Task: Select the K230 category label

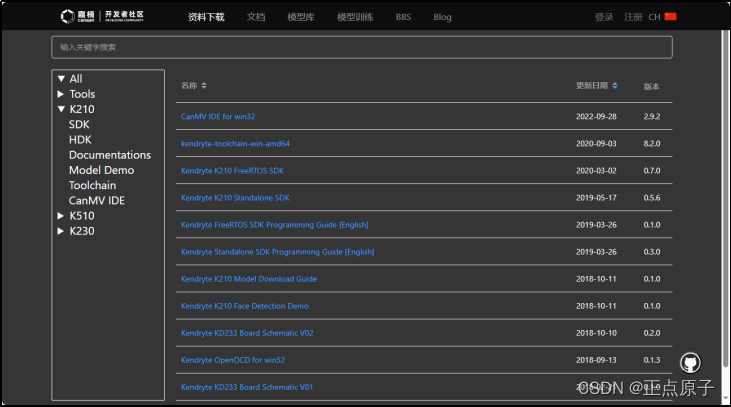Action: point(82,231)
